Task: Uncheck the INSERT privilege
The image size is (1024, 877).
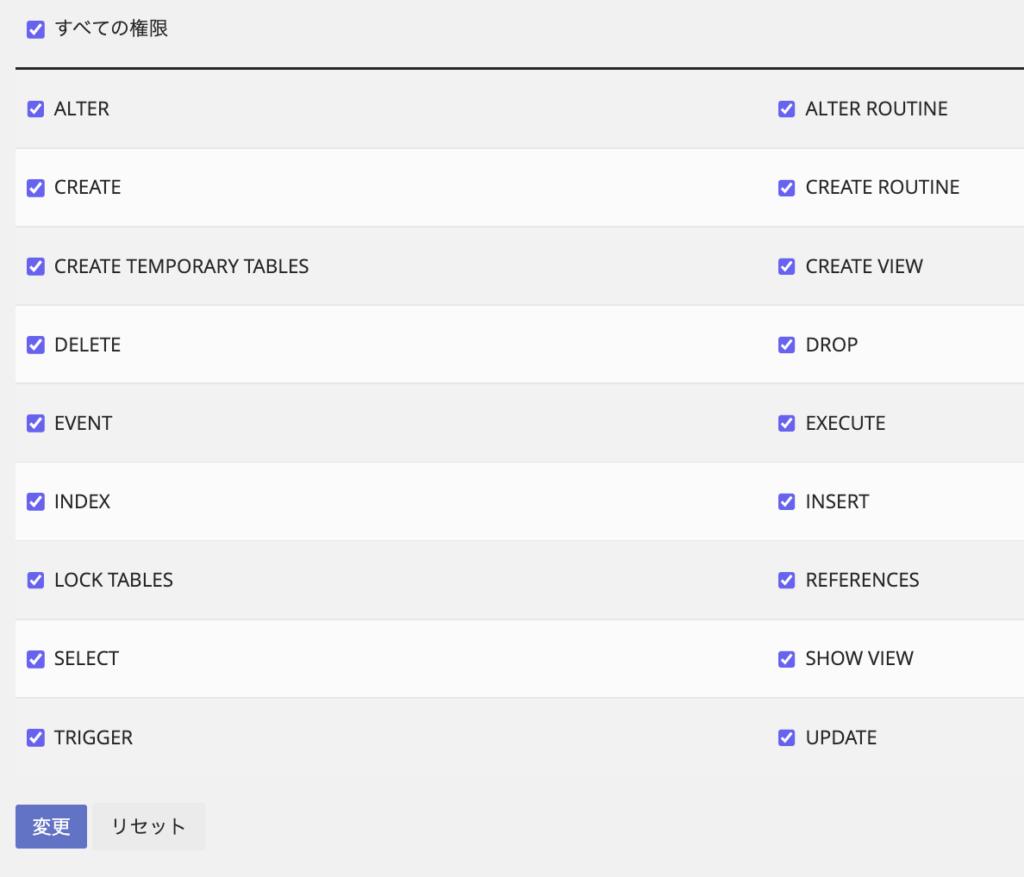Action: click(787, 502)
